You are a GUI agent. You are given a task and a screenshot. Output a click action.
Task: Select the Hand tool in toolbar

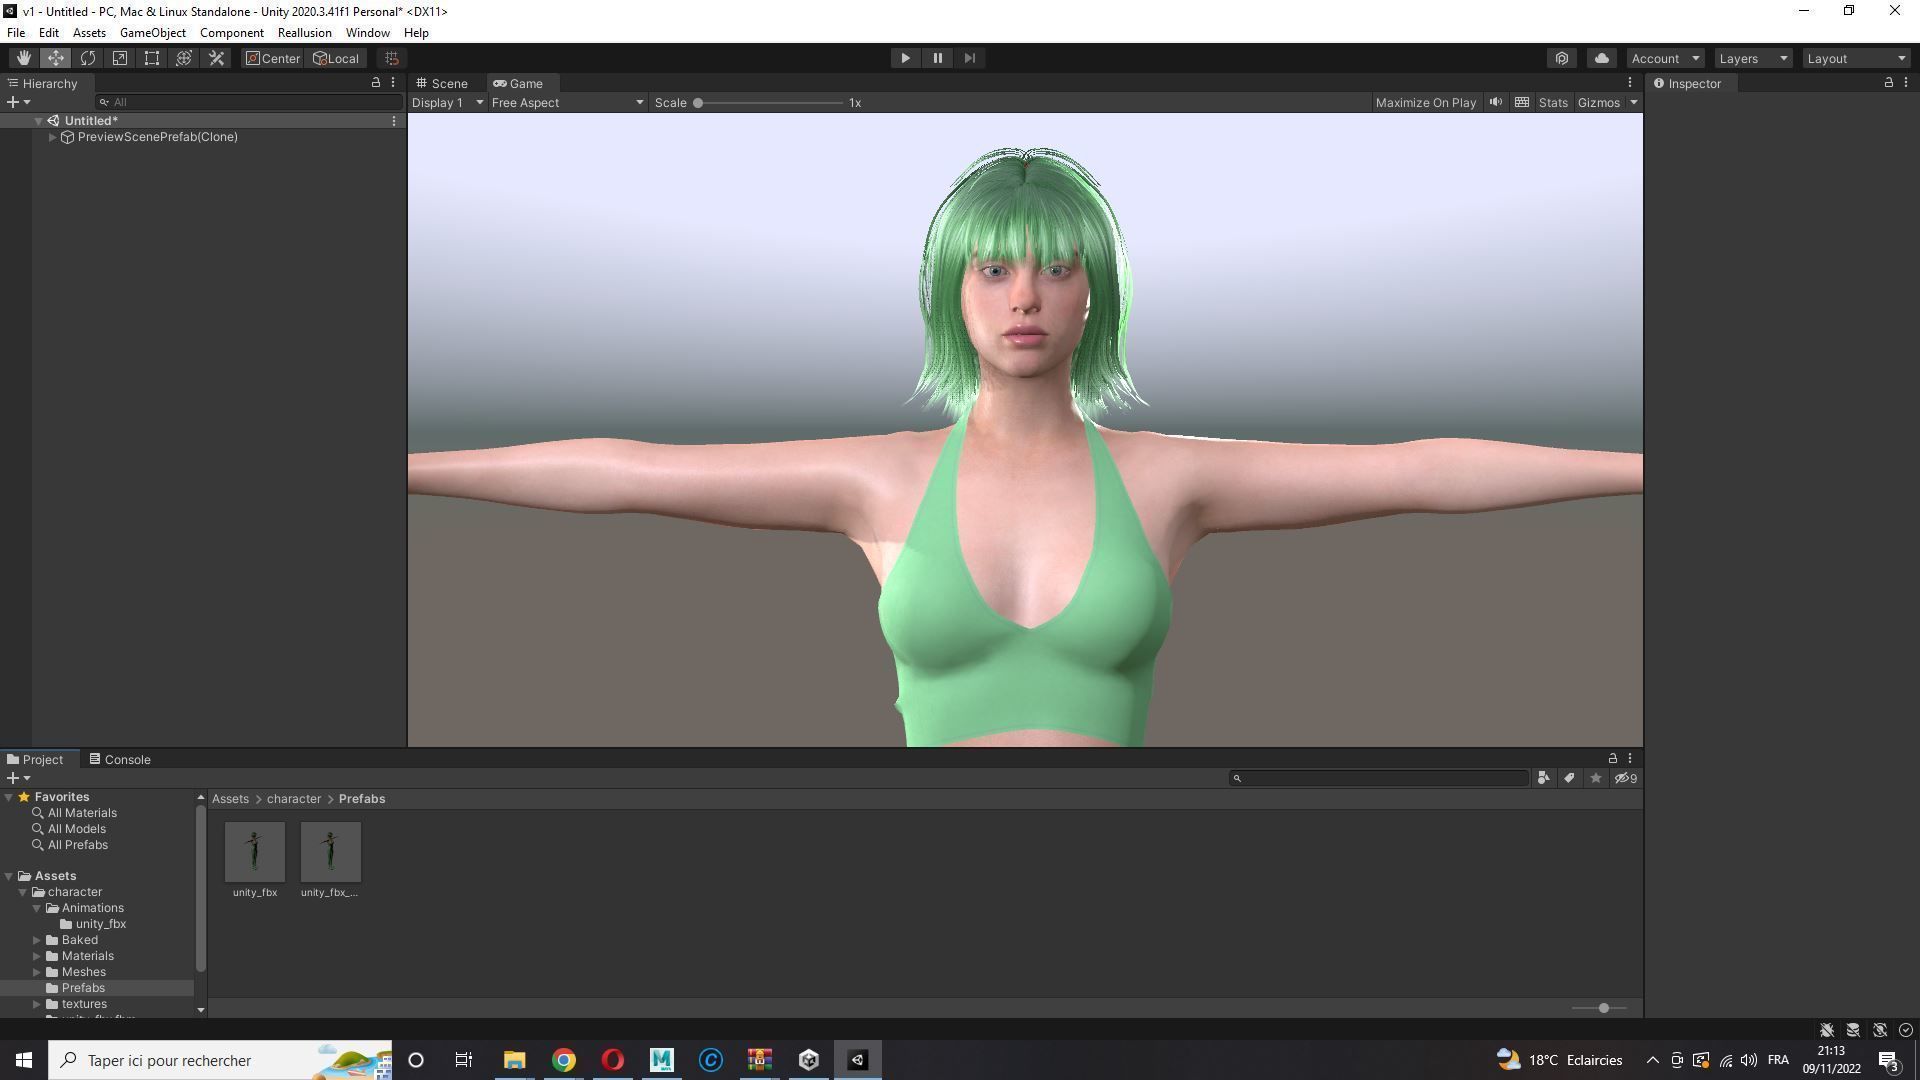pos(23,58)
